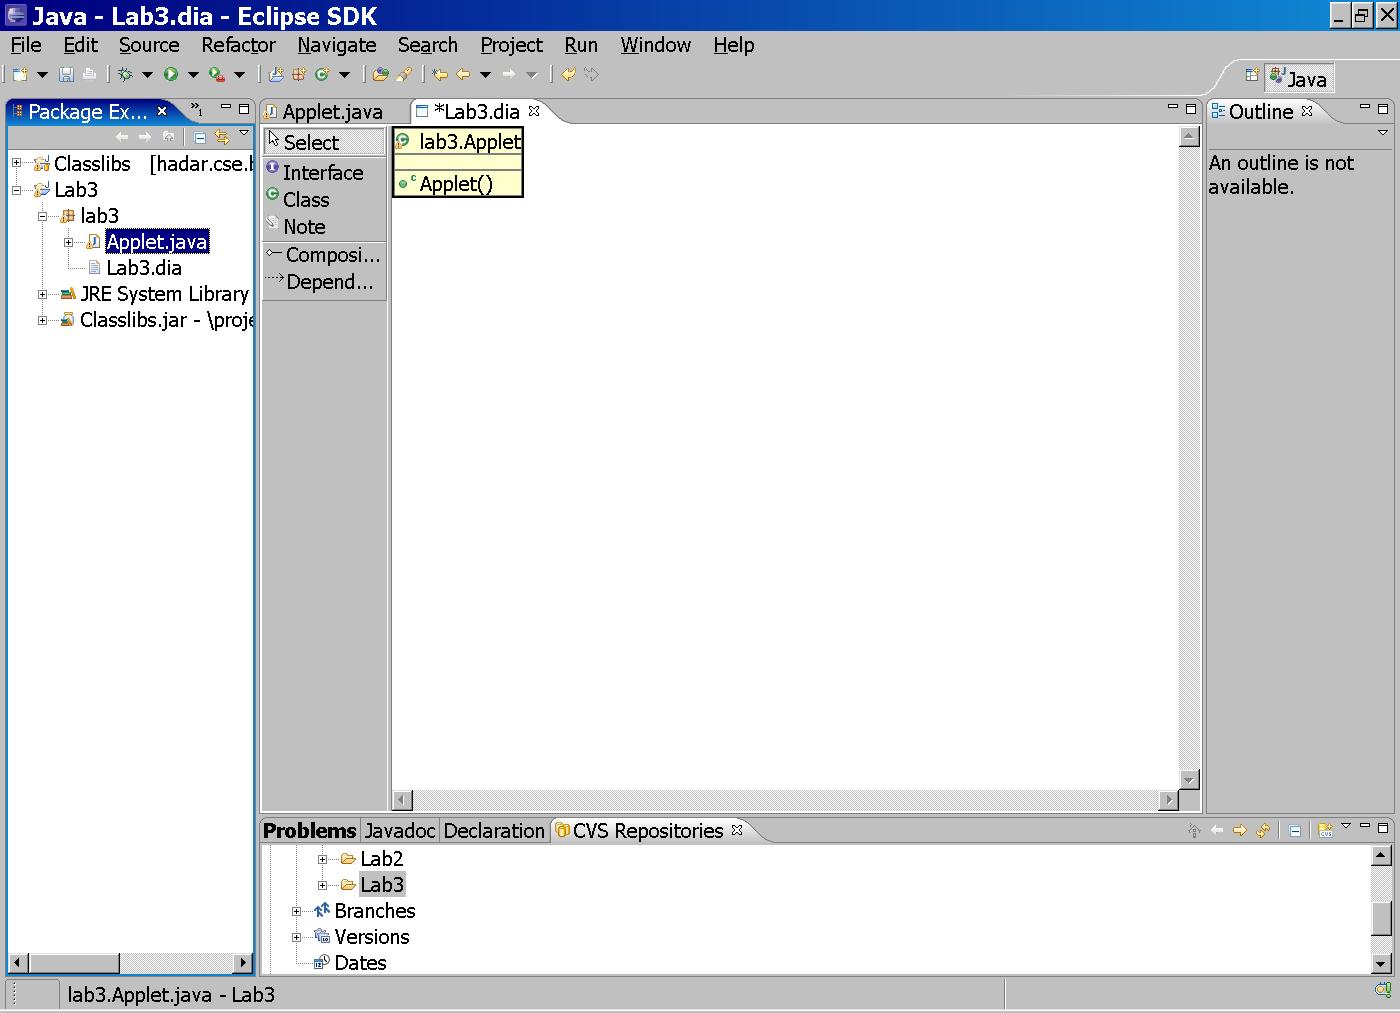Select the Note tool in palette
The height and width of the screenshot is (1013, 1400).
click(304, 227)
